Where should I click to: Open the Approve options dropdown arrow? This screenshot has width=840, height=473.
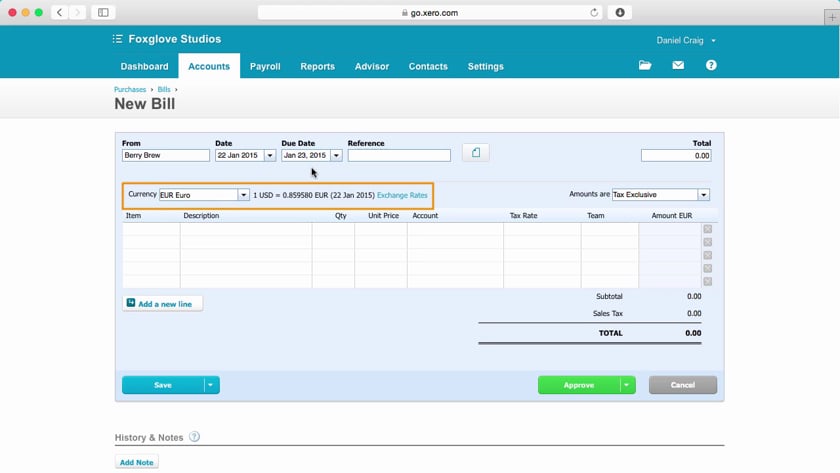(627, 385)
